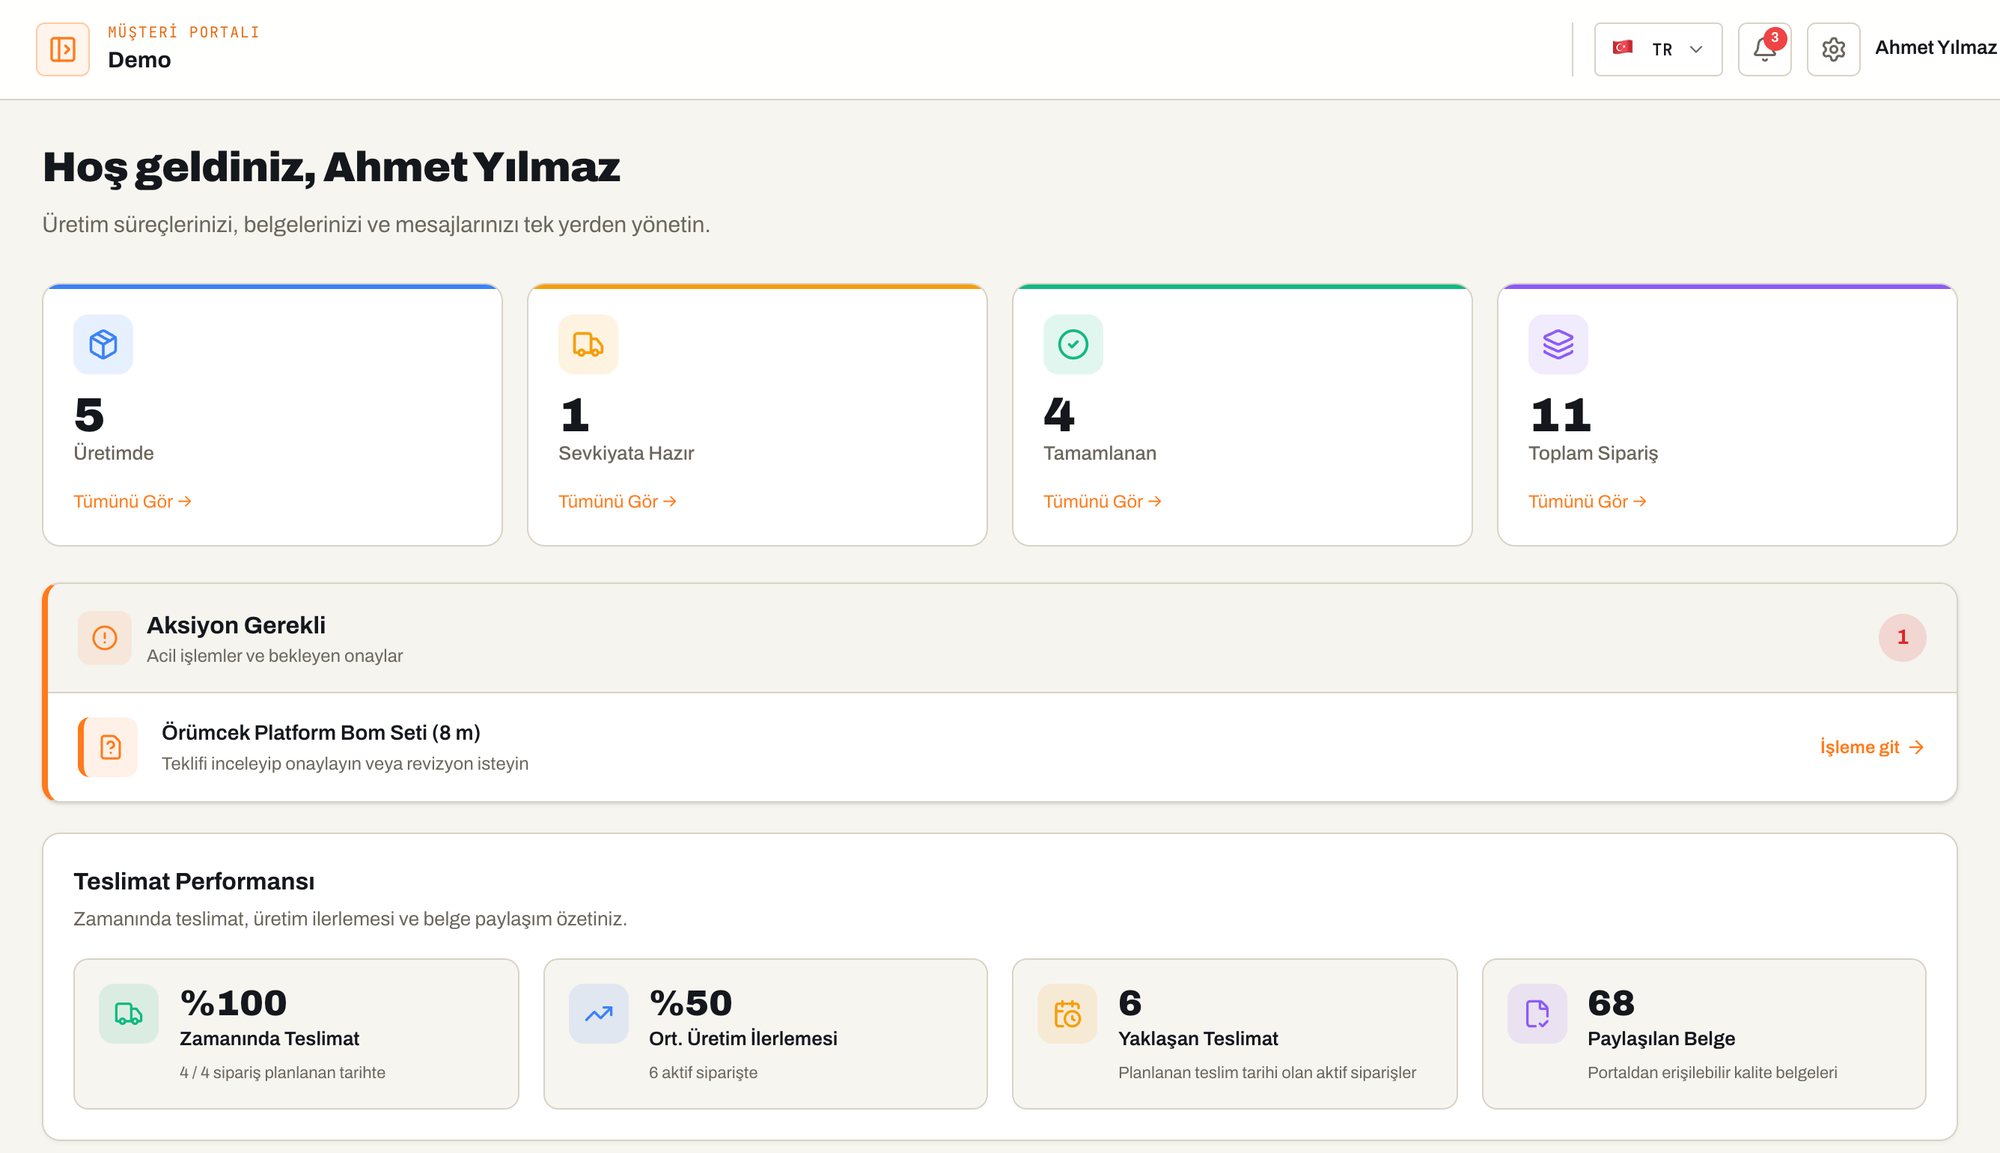Click the Teslimat Performansı heading

(x=194, y=881)
